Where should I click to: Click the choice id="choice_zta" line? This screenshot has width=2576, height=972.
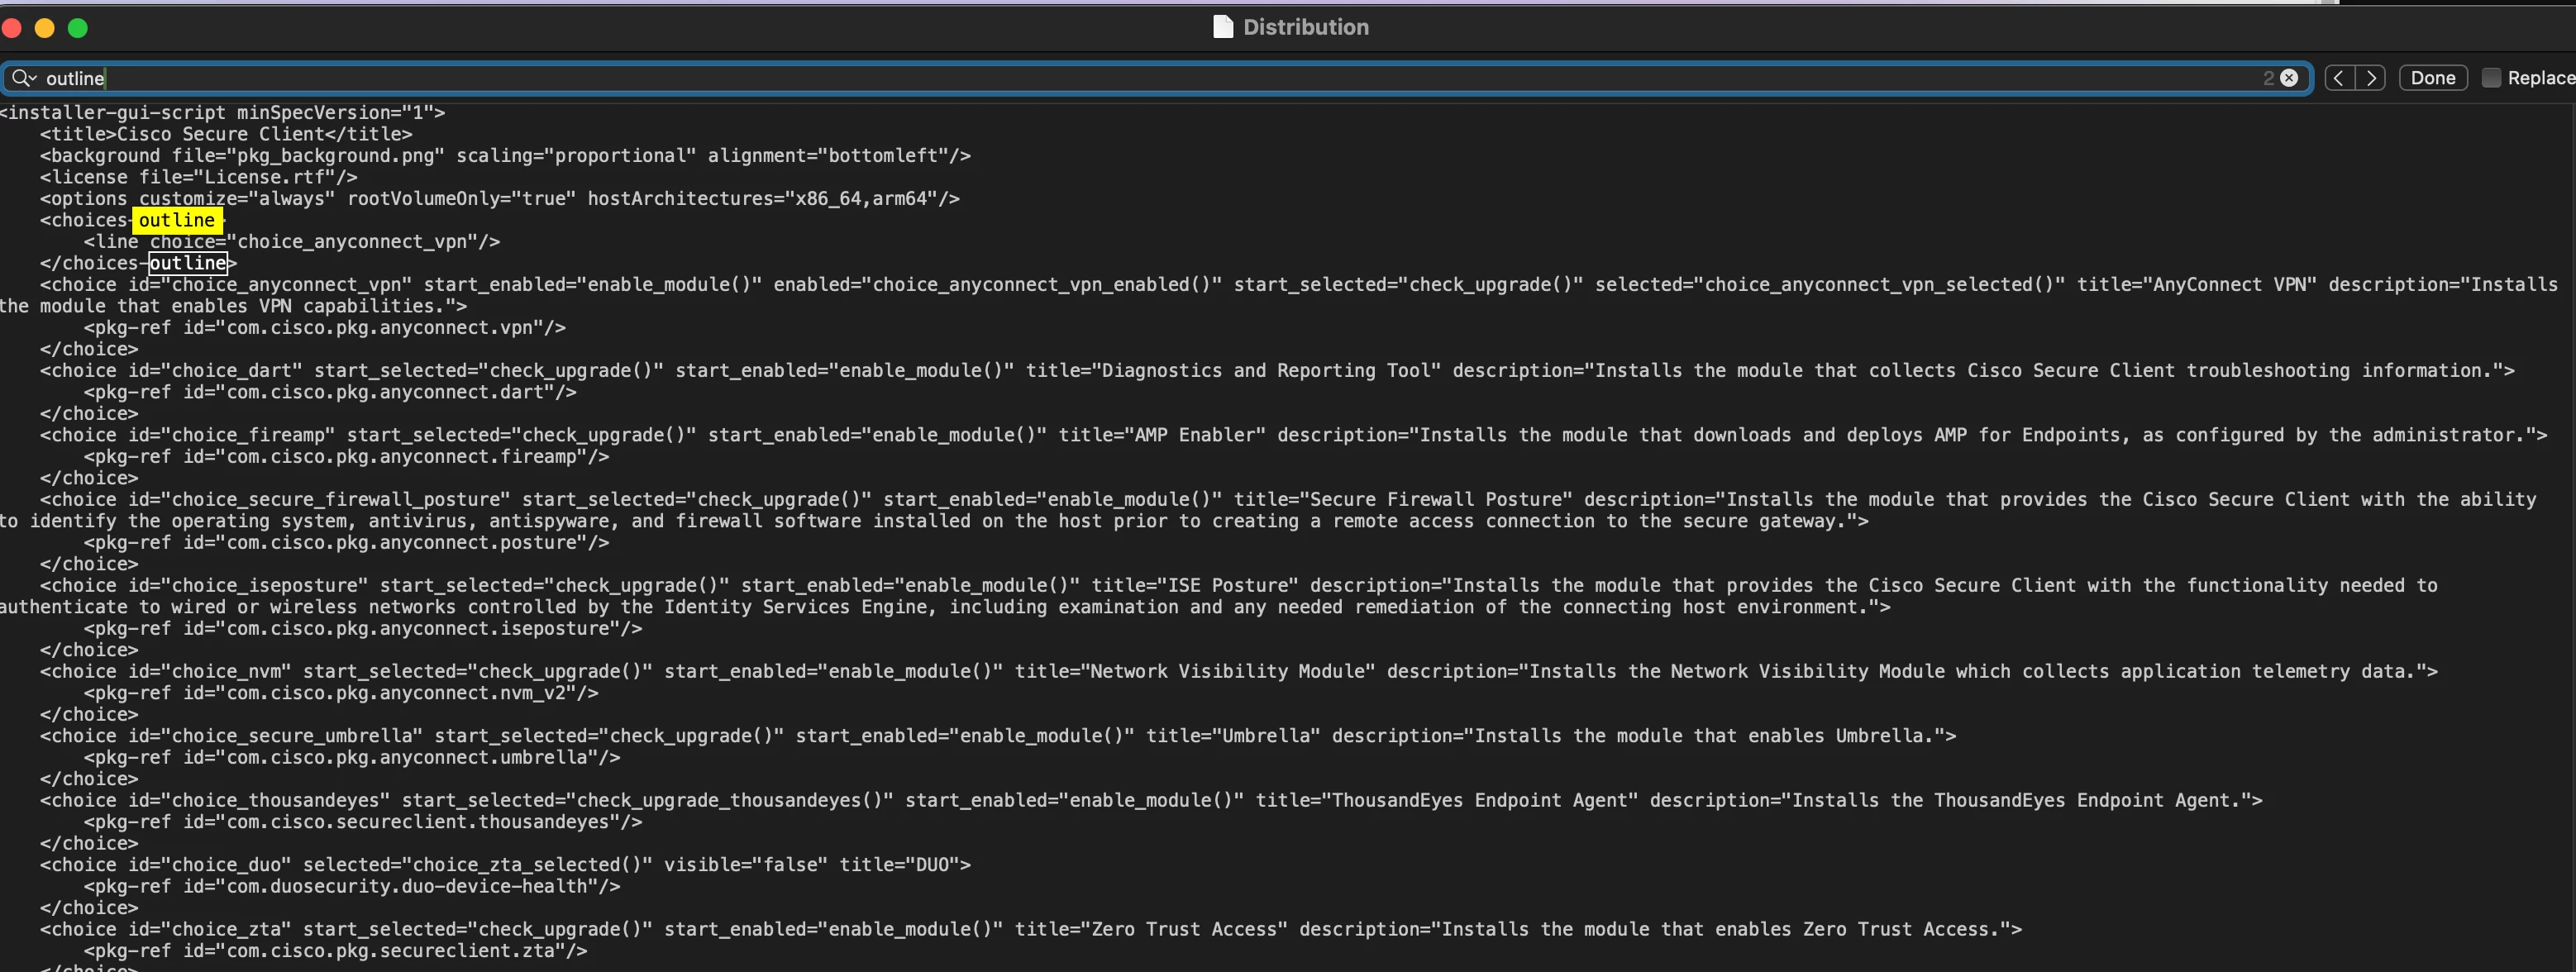[x=1031, y=930]
